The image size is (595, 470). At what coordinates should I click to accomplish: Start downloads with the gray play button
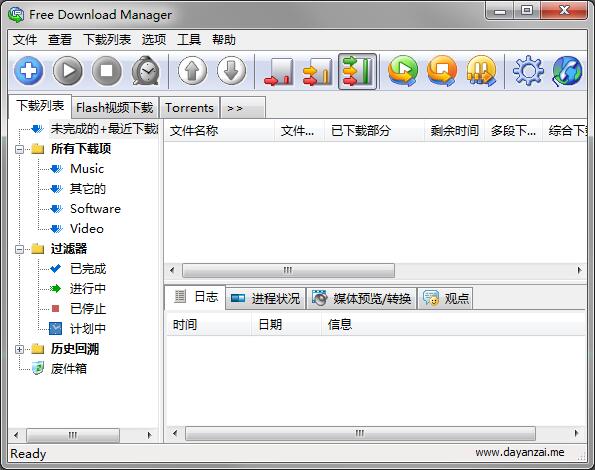tap(68, 71)
